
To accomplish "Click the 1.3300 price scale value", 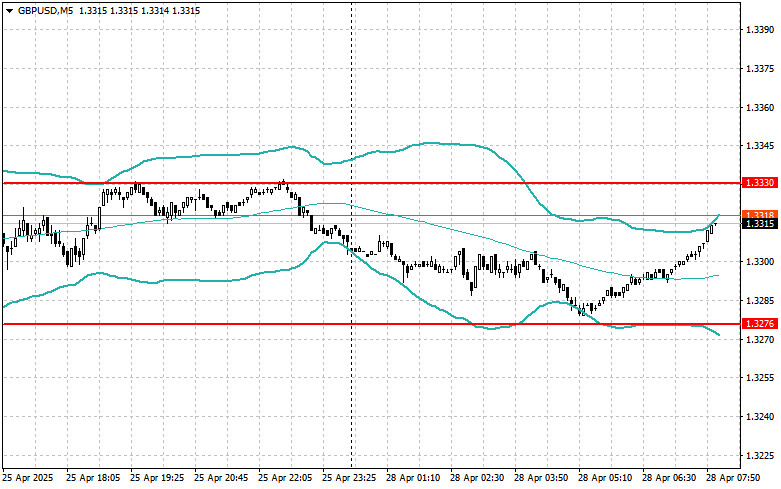I will coord(760,262).
